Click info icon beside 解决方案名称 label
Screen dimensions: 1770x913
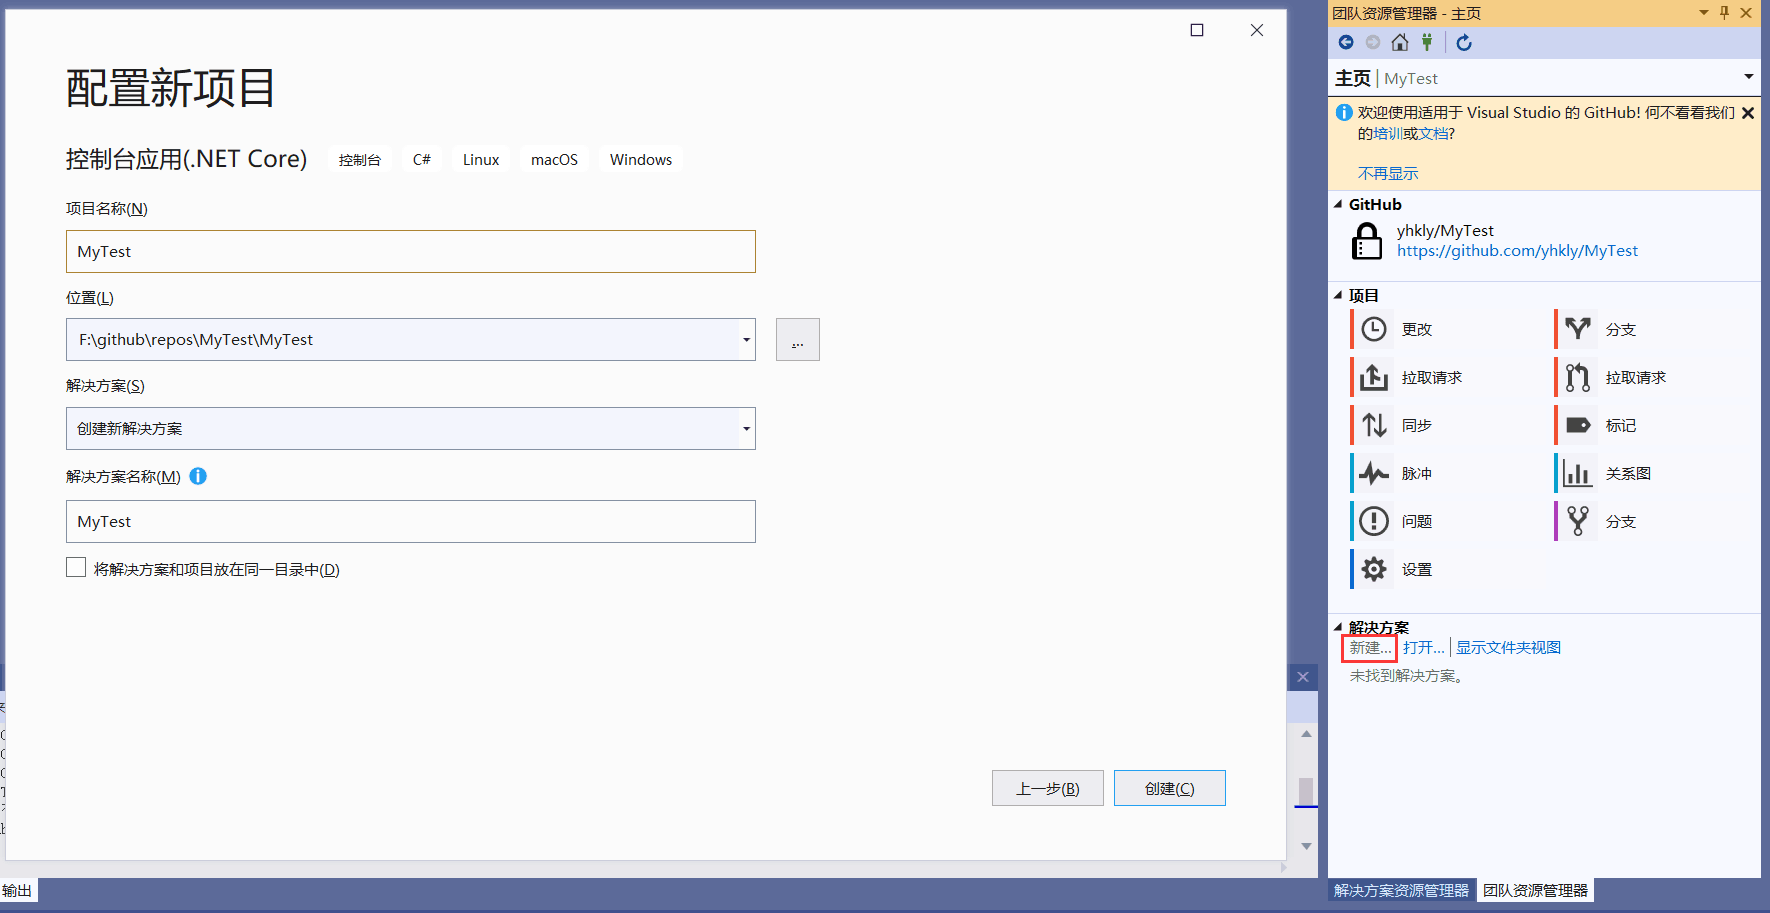click(198, 476)
